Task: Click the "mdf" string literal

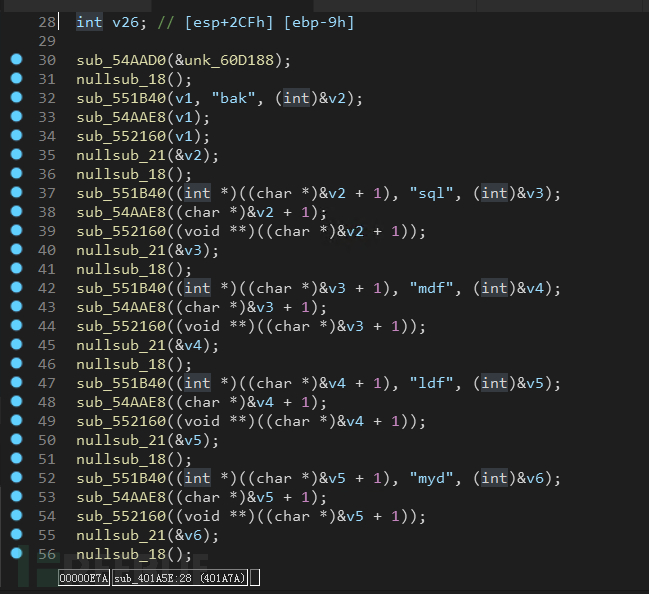Action: tap(432, 289)
